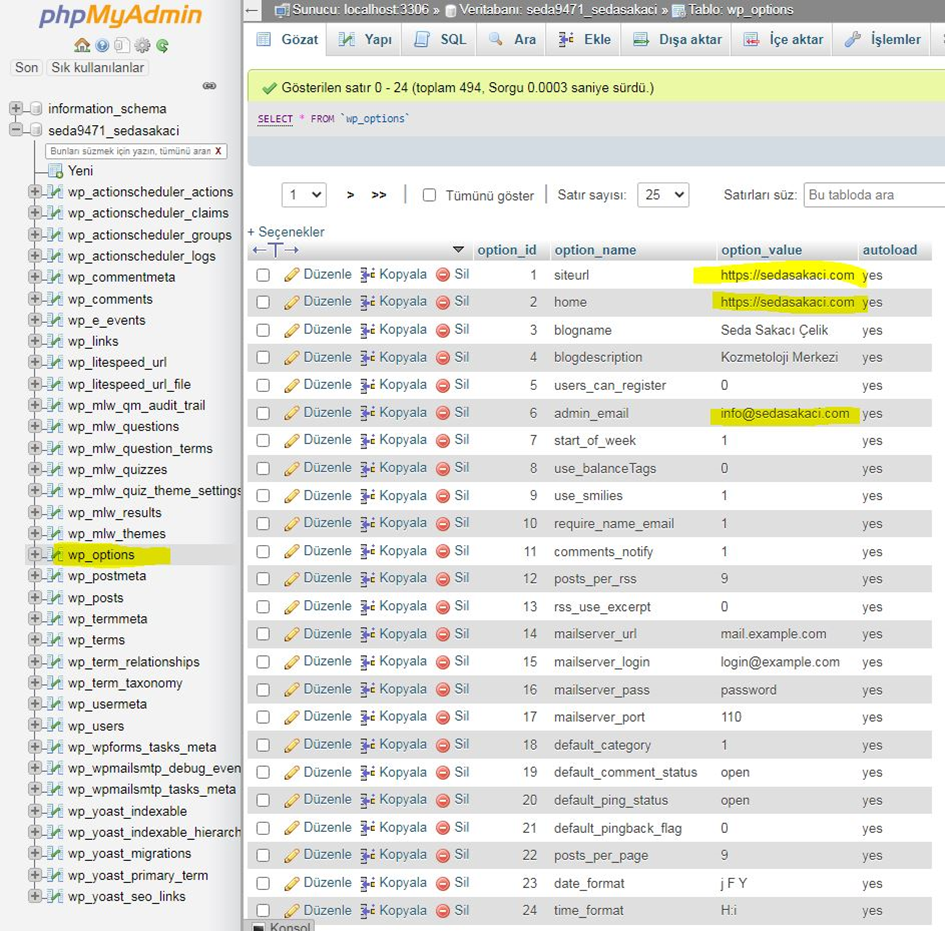Click copy icon in home row

(368, 302)
